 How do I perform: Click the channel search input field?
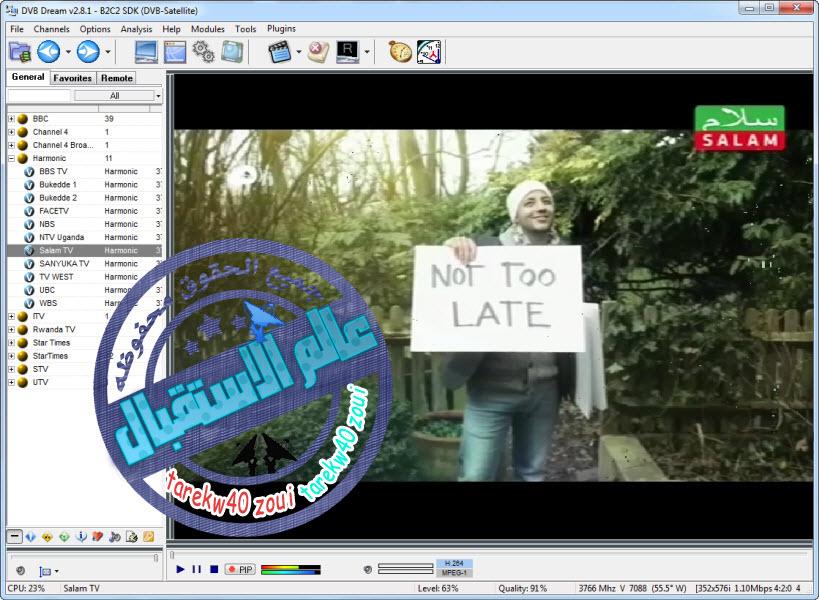39,96
